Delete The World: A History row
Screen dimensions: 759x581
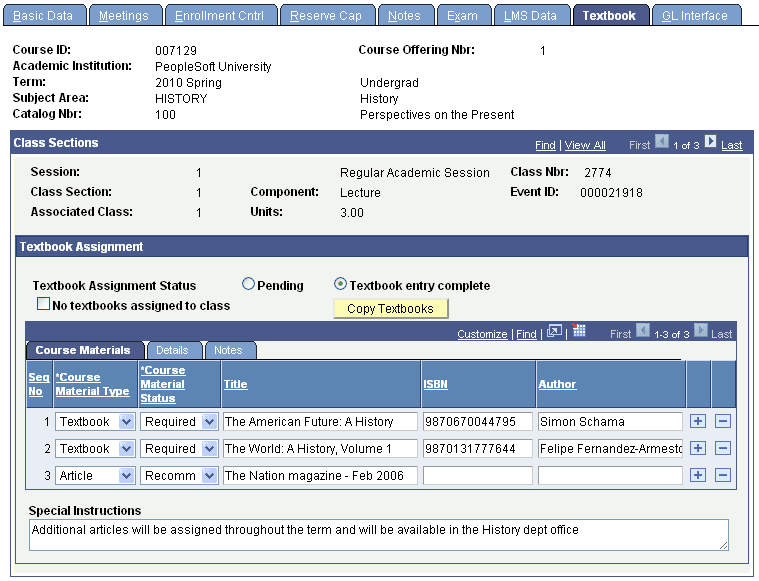pos(723,448)
